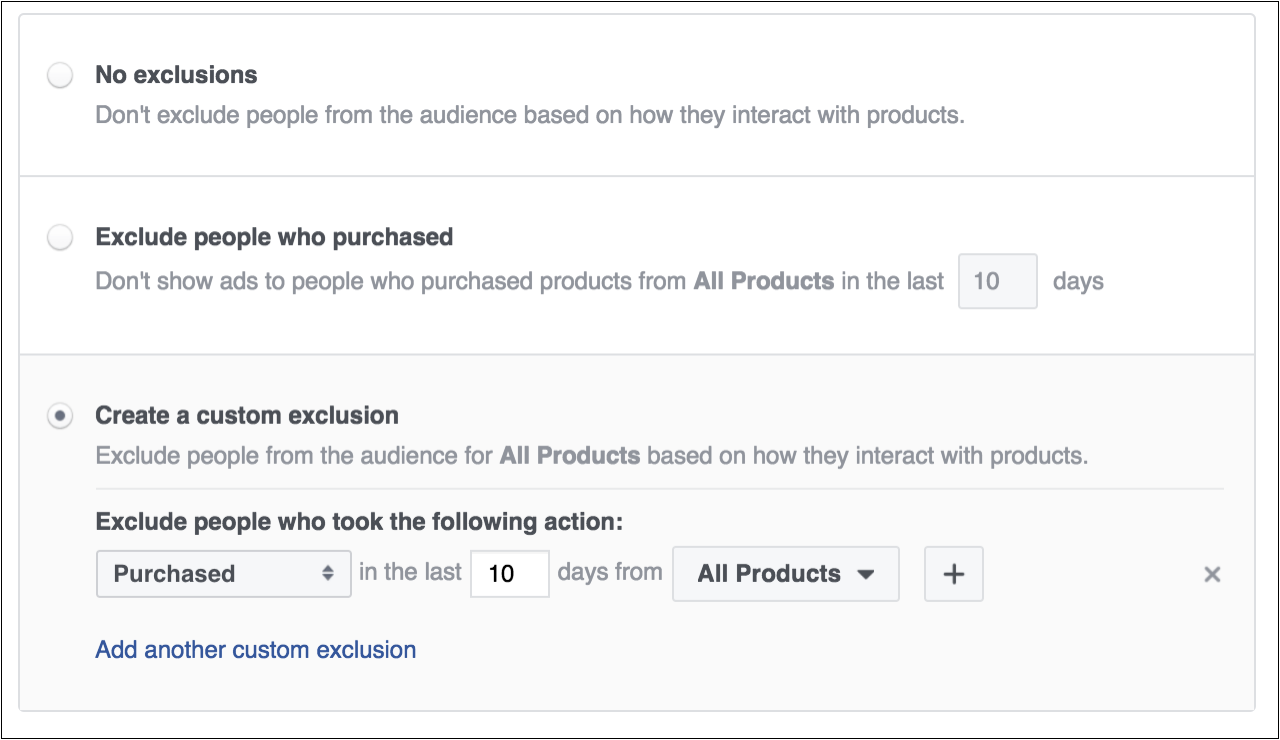Dismiss the exclusion rule with the close icon

(1212, 574)
